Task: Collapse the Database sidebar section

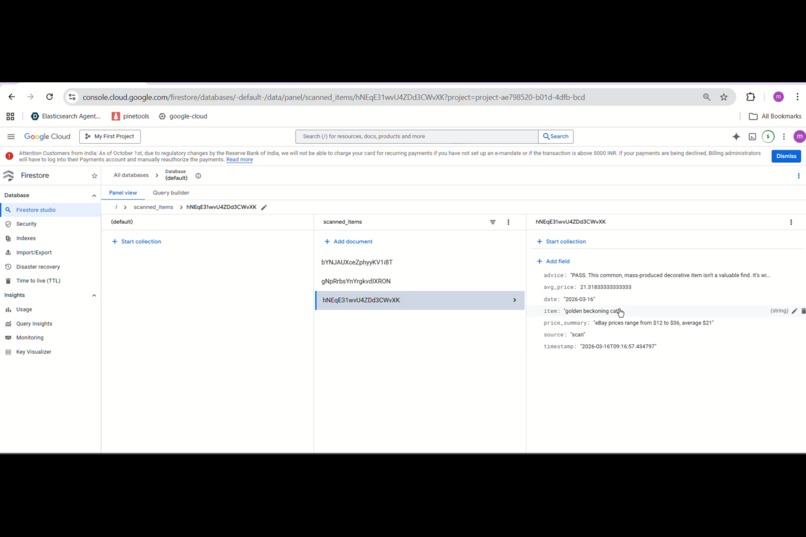Action: point(94,195)
